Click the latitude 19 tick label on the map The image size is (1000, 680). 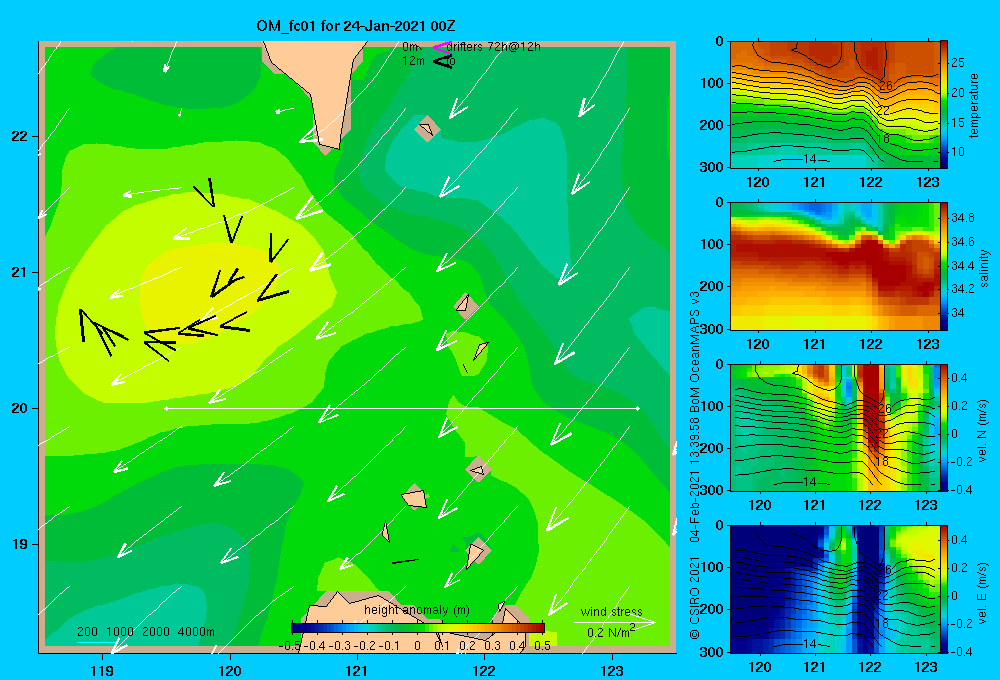click(x=20, y=544)
